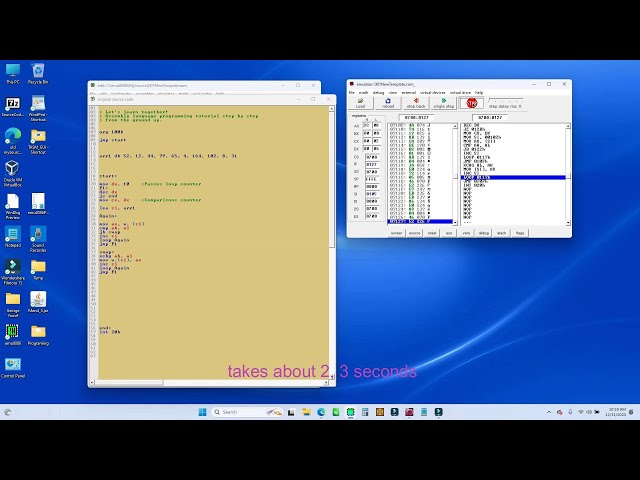Select the highlighted line in the disassembly list
Viewport: 640px width, 480px height.
[x=513, y=178]
